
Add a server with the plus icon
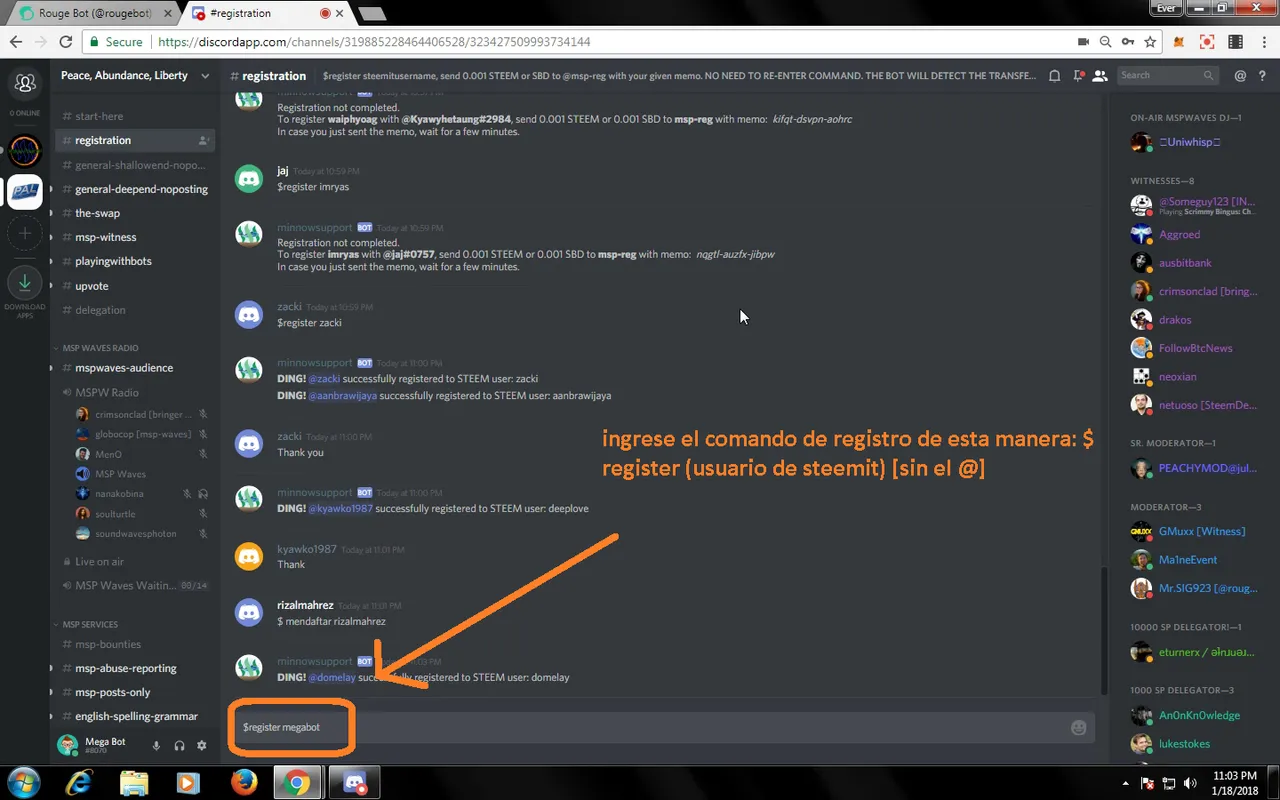tap(25, 234)
